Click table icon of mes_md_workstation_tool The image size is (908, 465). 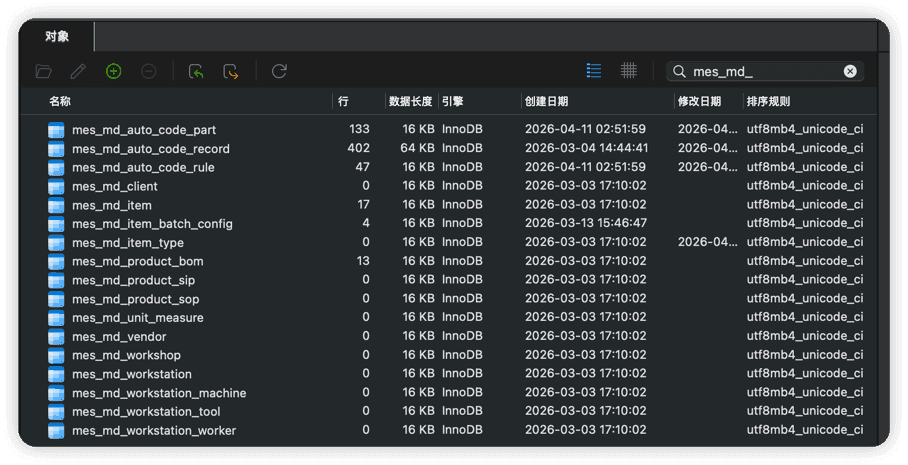[56, 412]
